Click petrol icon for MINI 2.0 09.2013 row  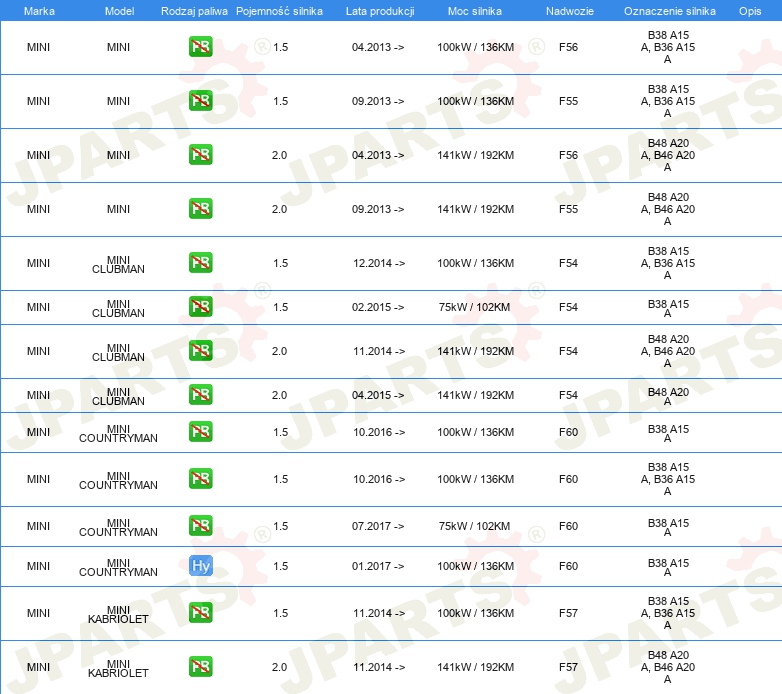[200, 208]
